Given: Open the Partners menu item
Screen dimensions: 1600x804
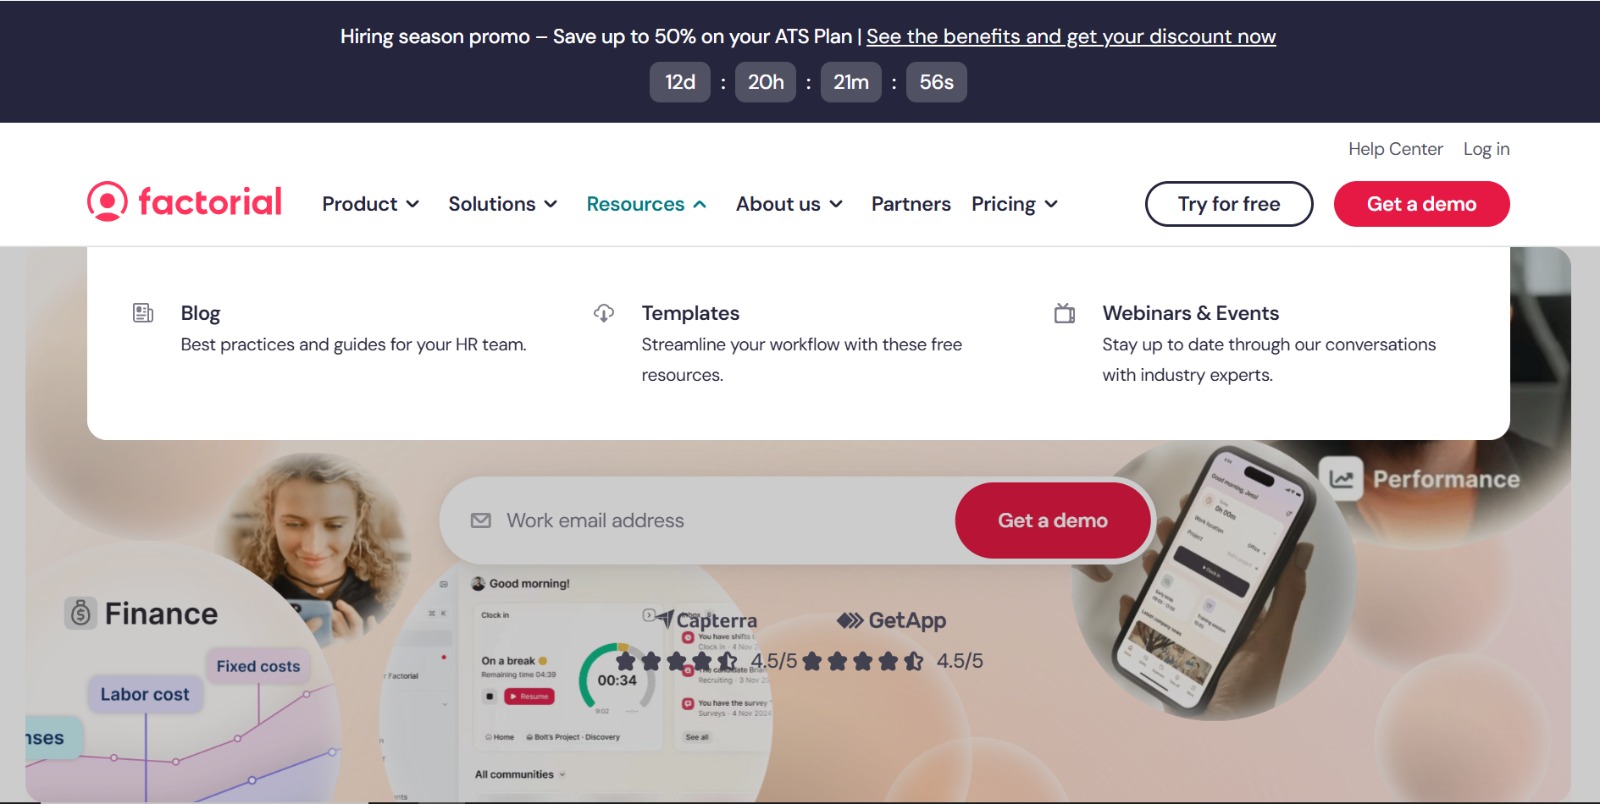Looking at the screenshot, I should 911,204.
